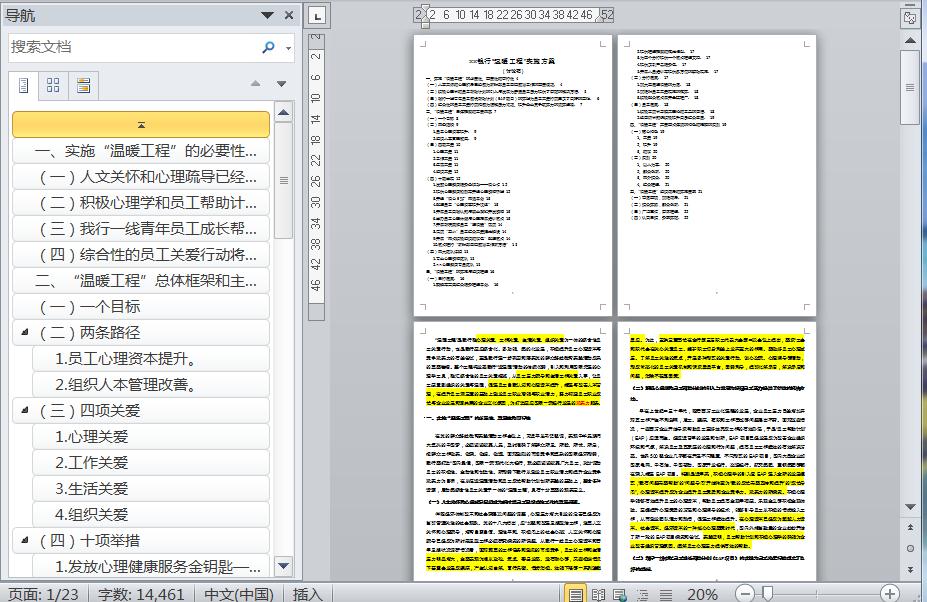The height and width of the screenshot is (602, 927).
Task: Click the tab stop selector L button
Action: (317, 16)
